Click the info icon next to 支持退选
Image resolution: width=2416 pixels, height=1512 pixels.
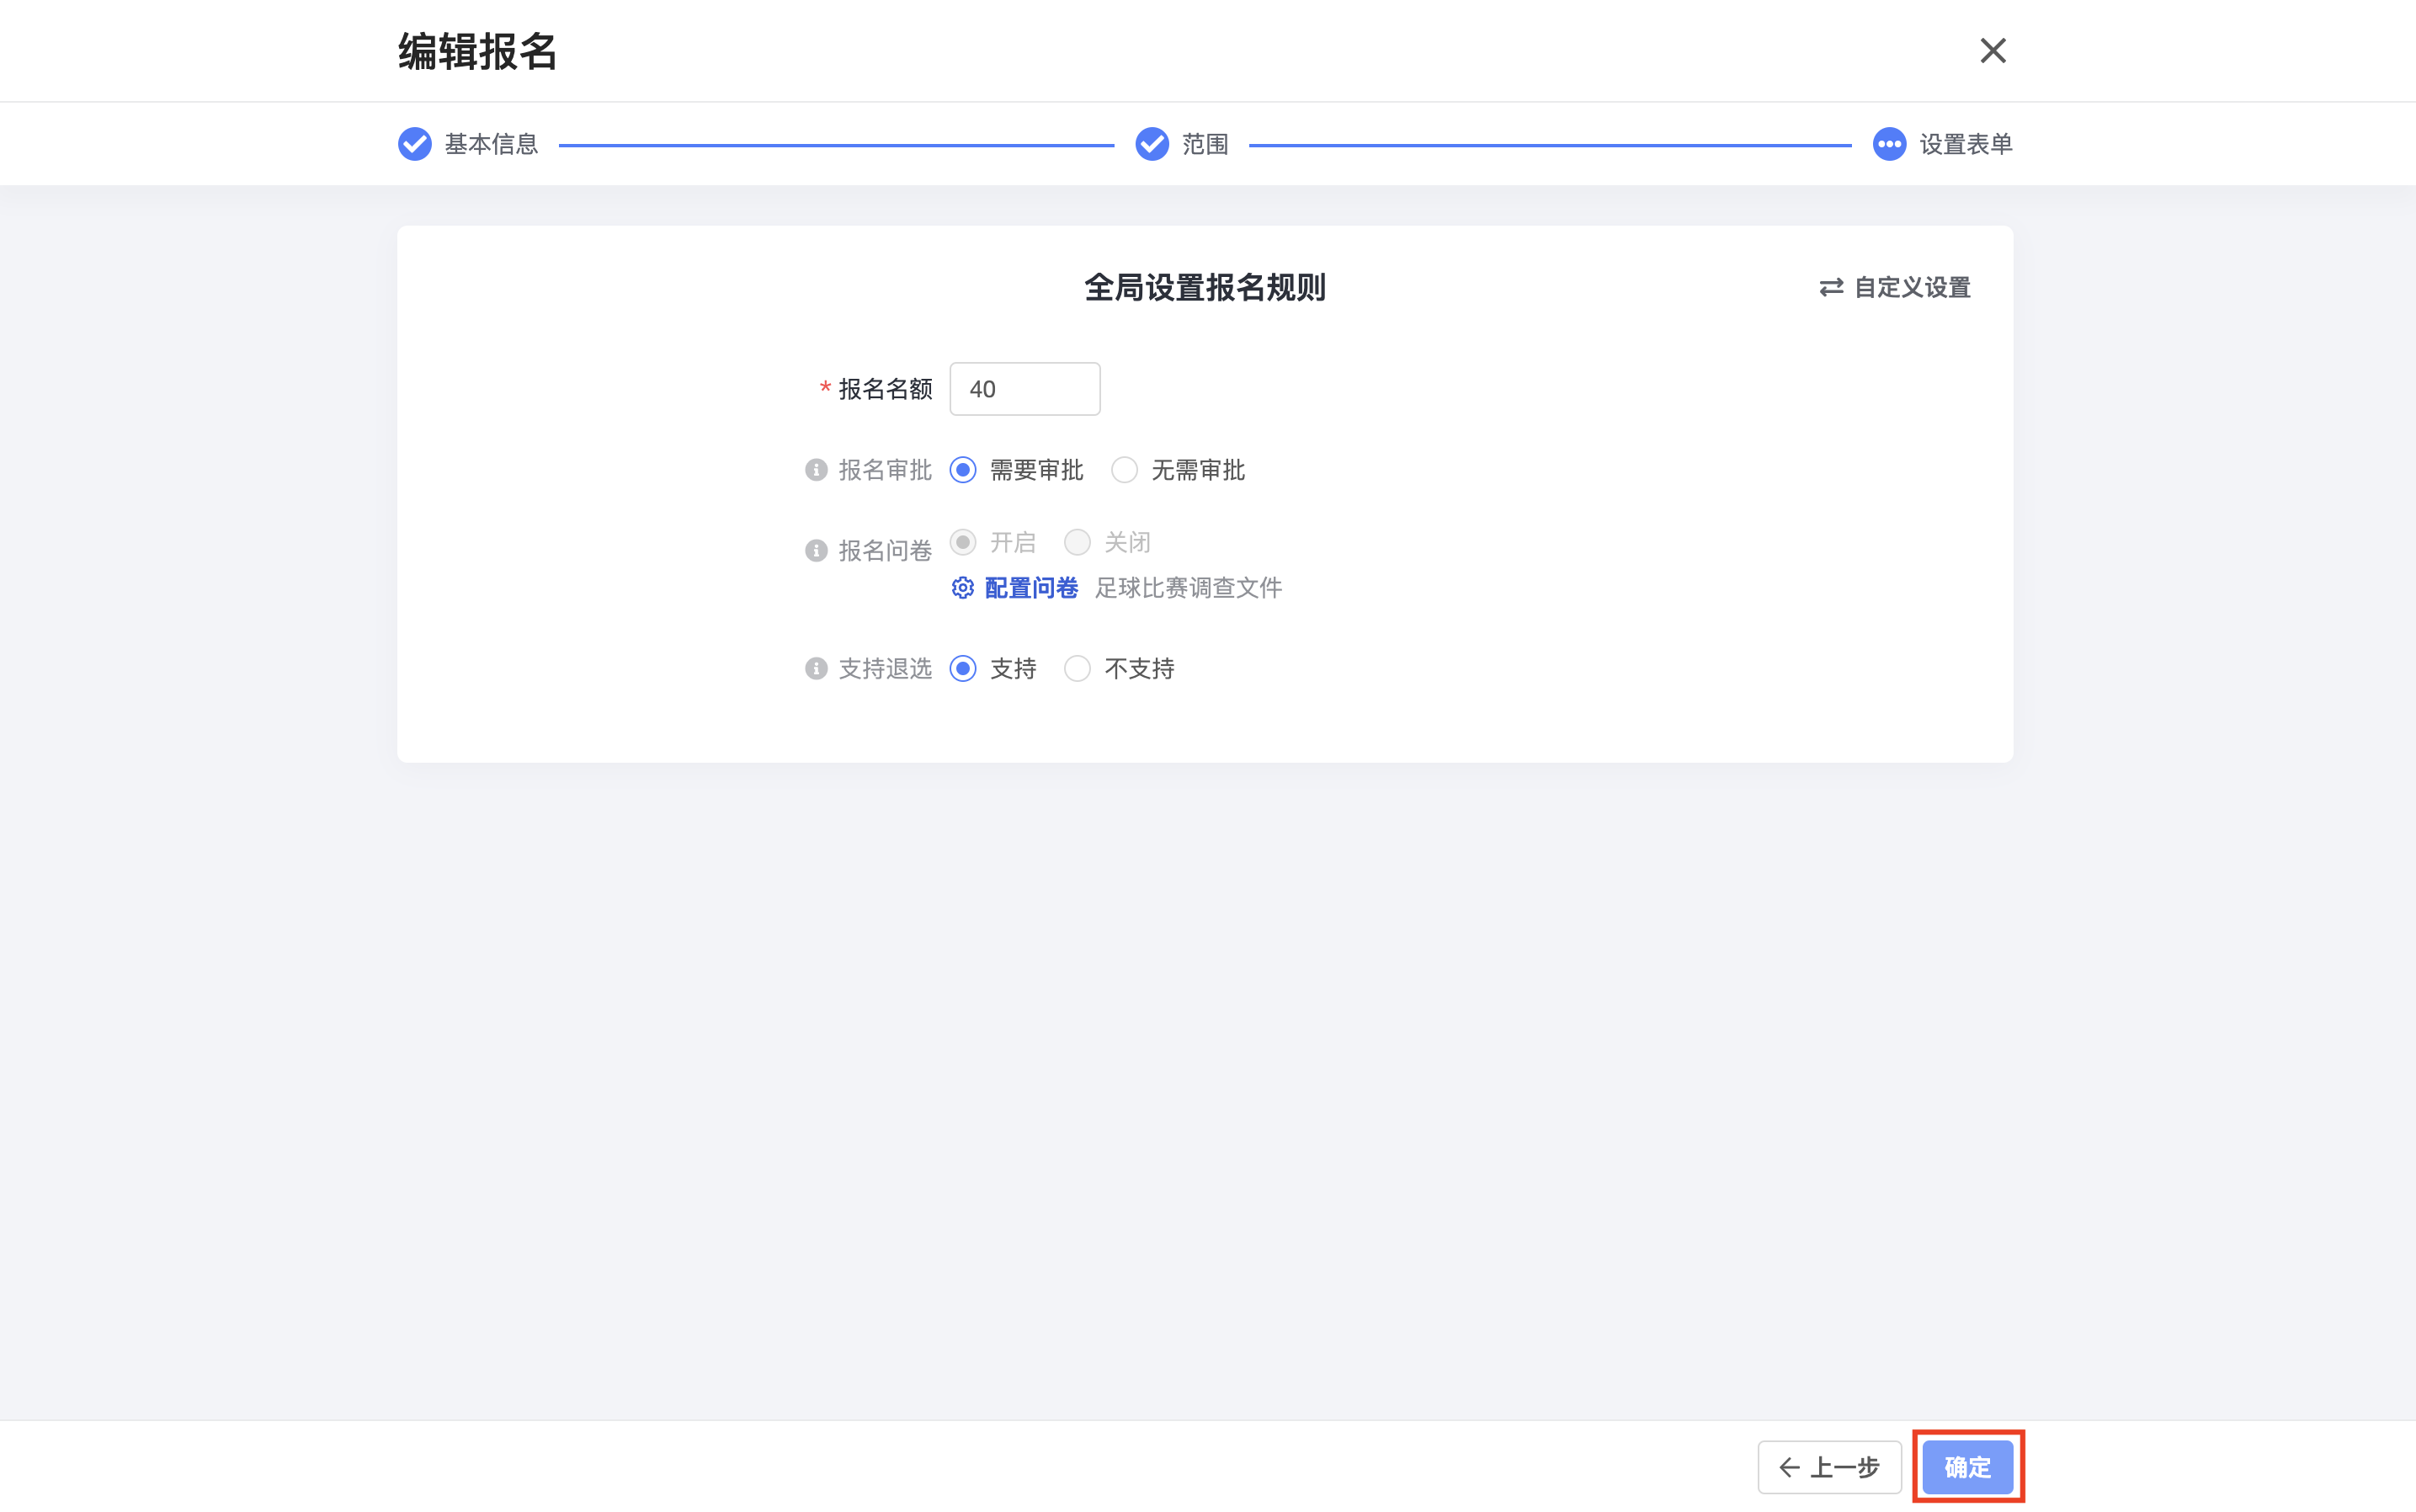coord(816,669)
